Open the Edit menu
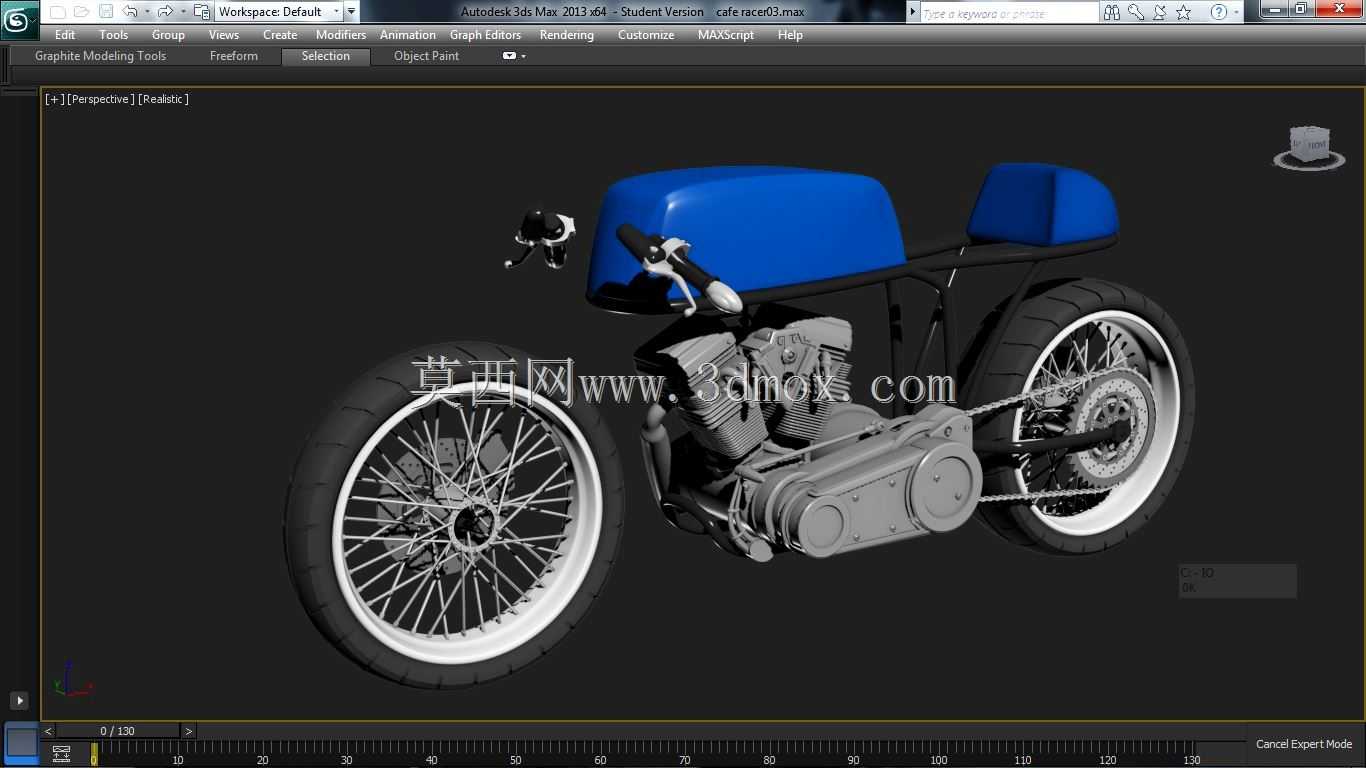The height and width of the screenshot is (768, 1366). tap(65, 35)
